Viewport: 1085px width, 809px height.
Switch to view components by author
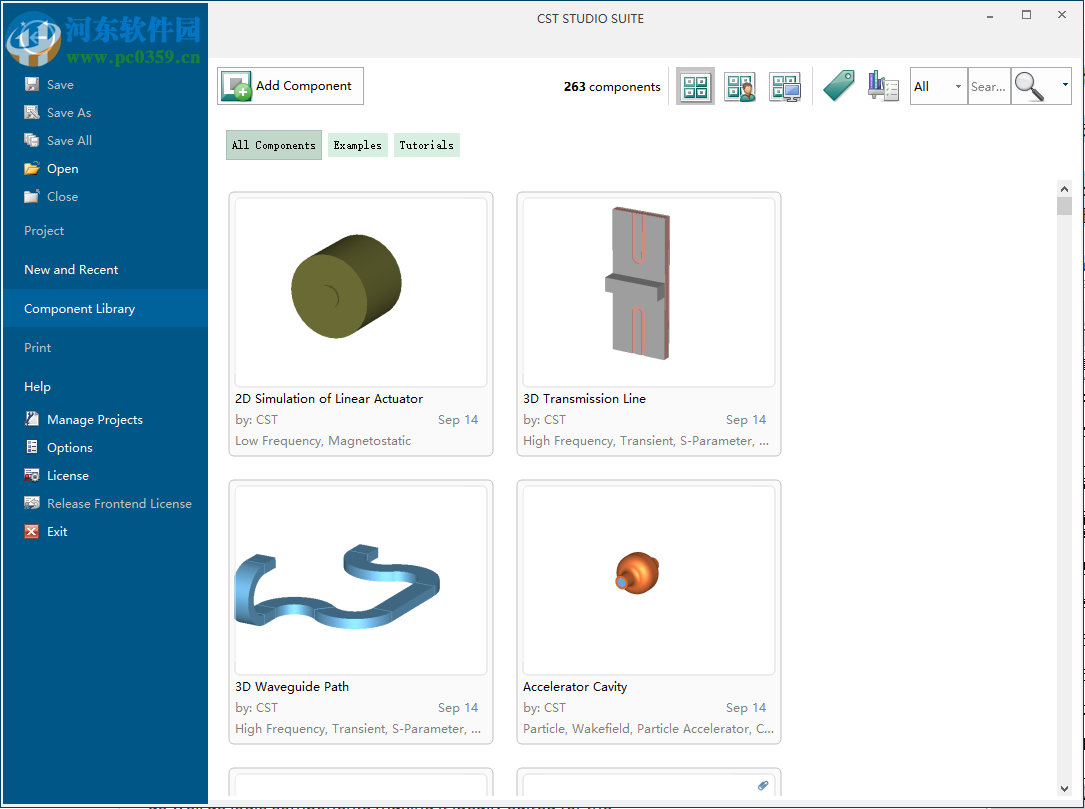point(740,87)
